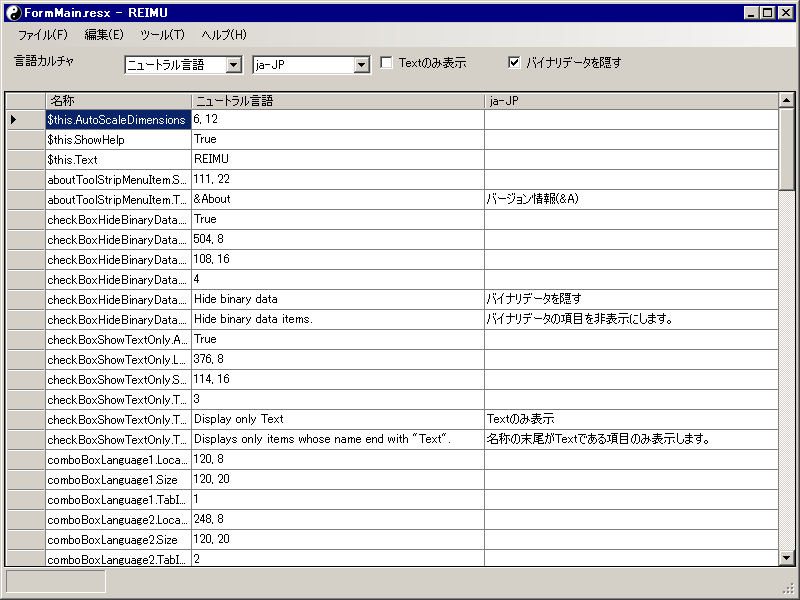Viewport: 800px width, 600px height.
Task: Expand the ja-JP language dropdown
Action: pyautogui.click(x=362, y=65)
